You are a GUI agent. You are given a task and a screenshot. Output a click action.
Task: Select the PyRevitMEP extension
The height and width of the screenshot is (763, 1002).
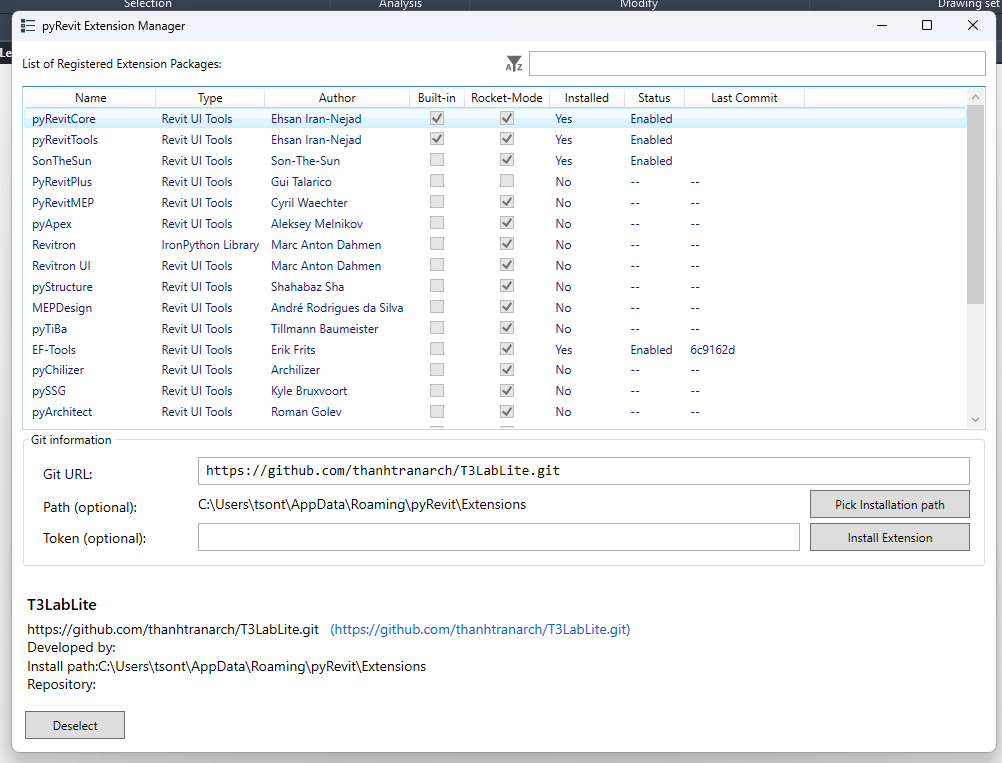[495, 203]
